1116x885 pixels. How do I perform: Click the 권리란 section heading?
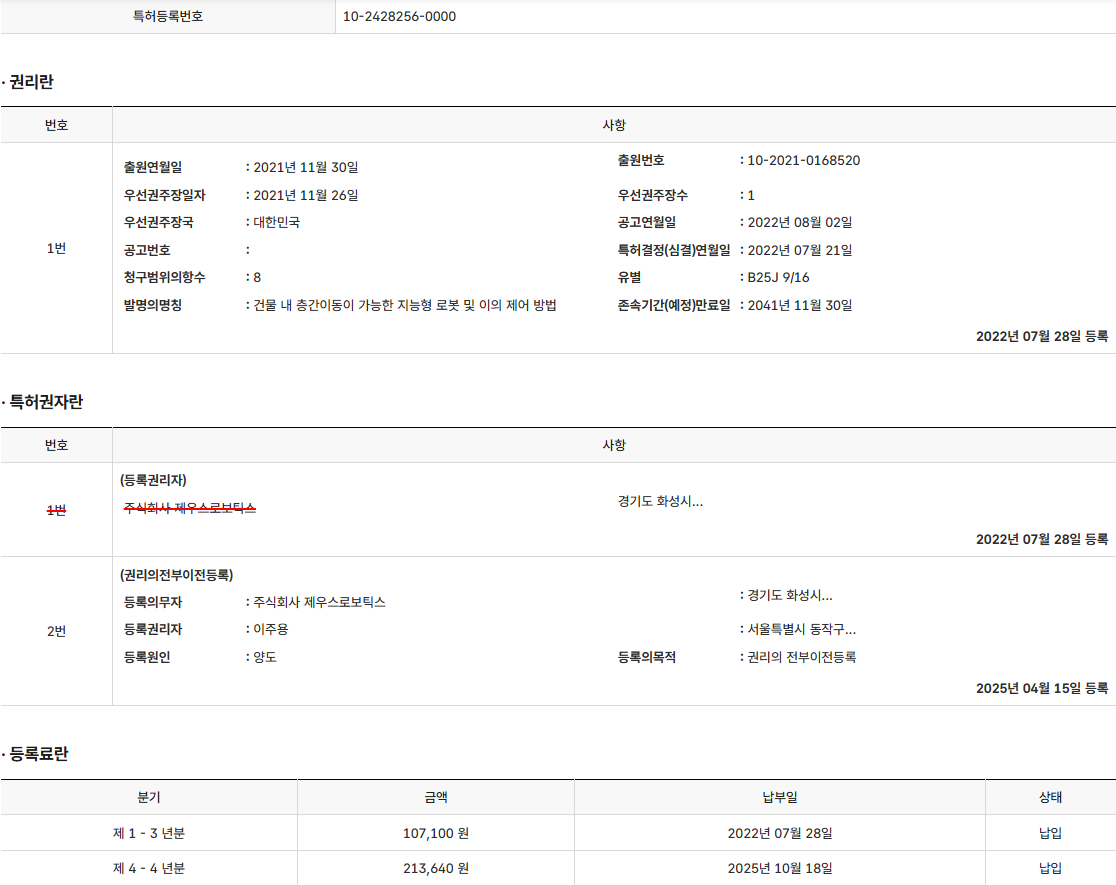pos(31,82)
